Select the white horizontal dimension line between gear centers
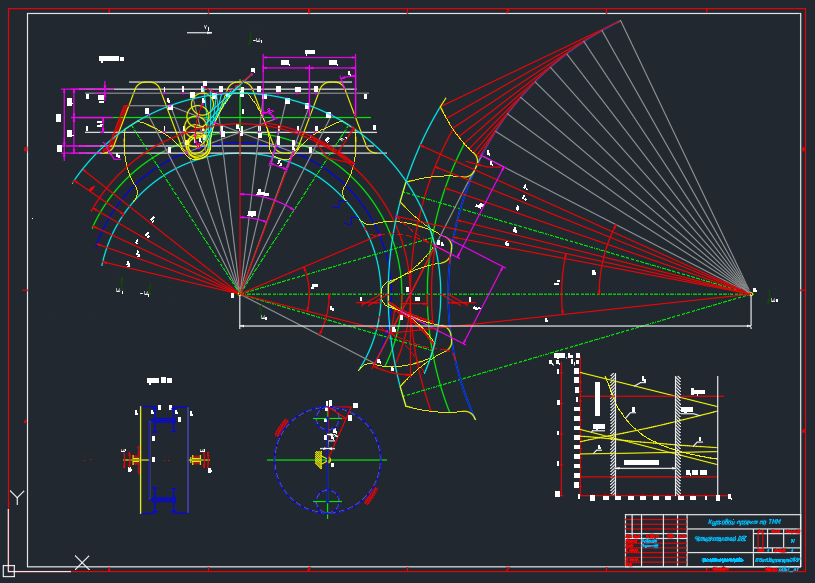The height and width of the screenshot is (583, 815). click(x=495, y=325)
